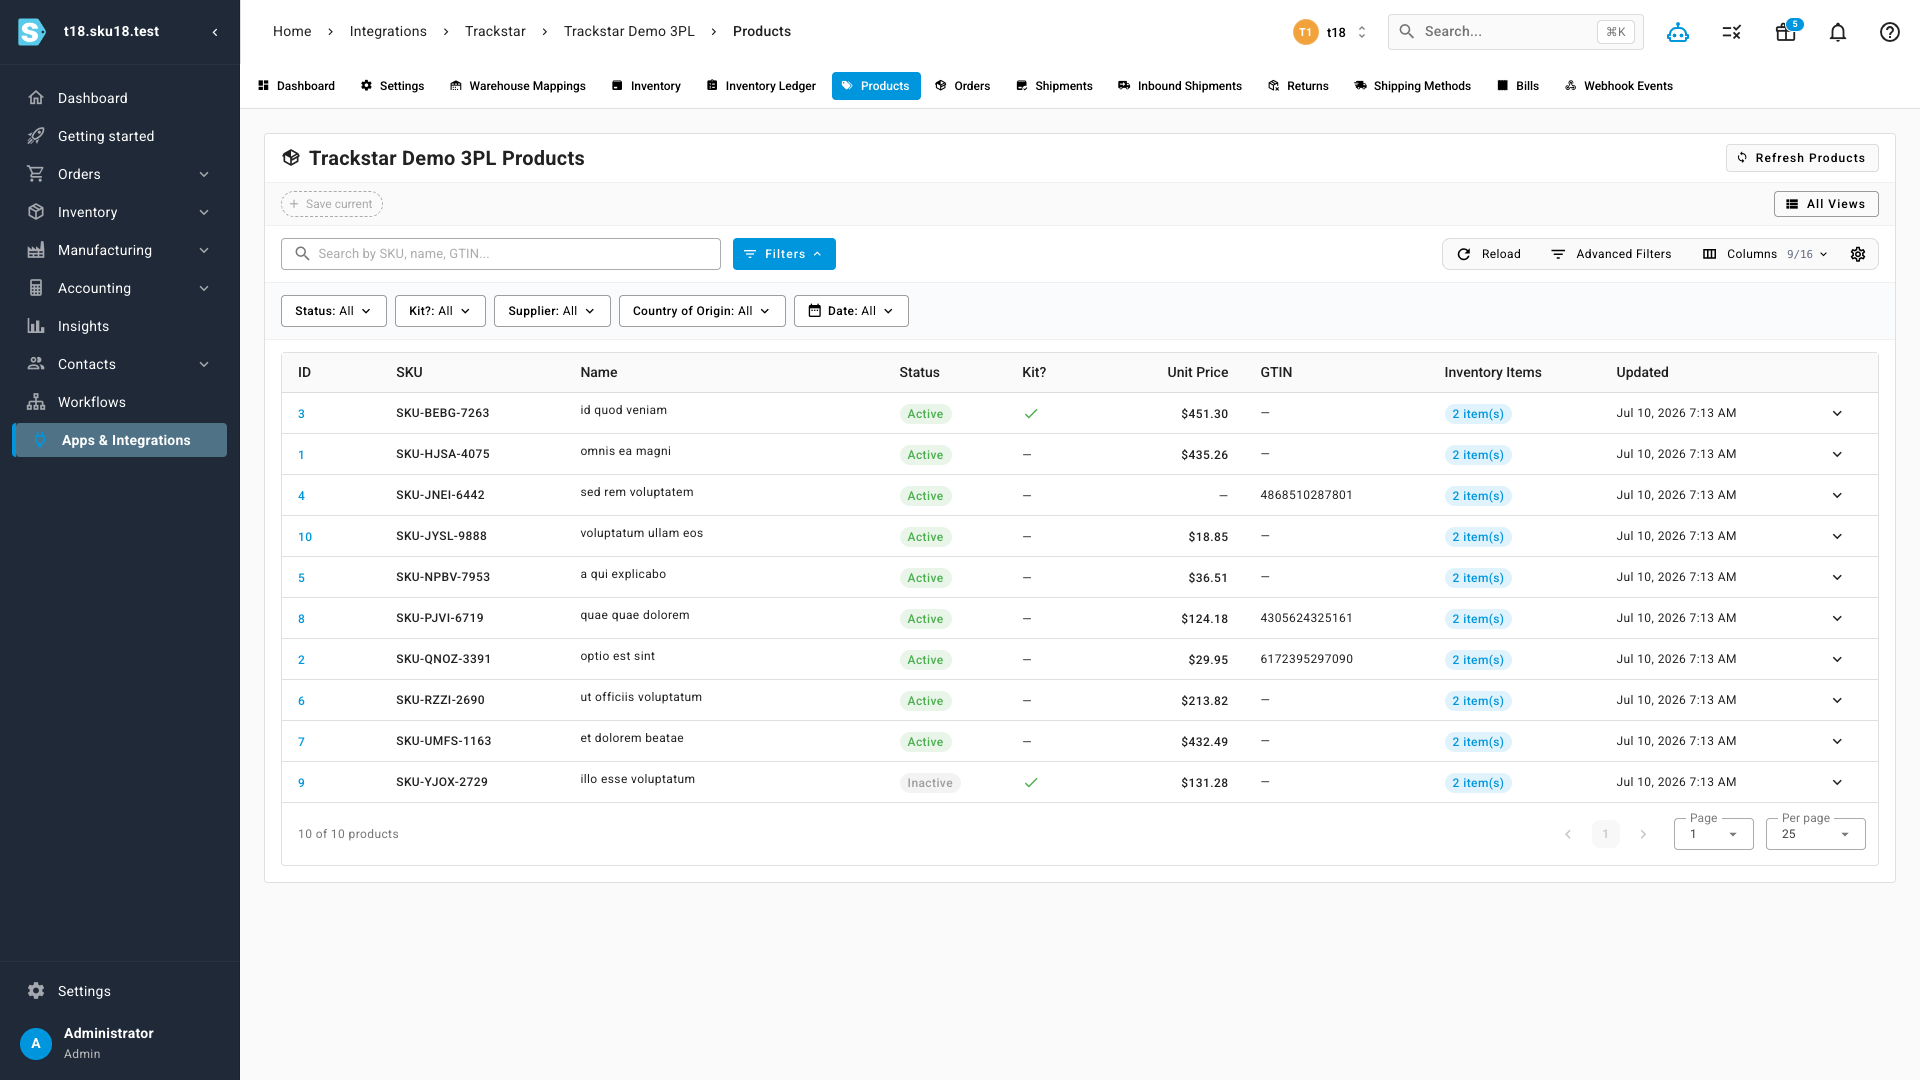This screenshot has height=1080, width=1920.
Task: Click the table settings gear icon
Action: pos(1858,254)
